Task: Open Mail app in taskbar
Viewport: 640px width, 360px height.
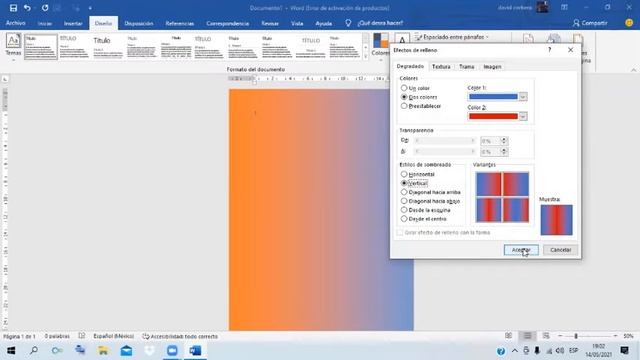Action: coord(126,351)
